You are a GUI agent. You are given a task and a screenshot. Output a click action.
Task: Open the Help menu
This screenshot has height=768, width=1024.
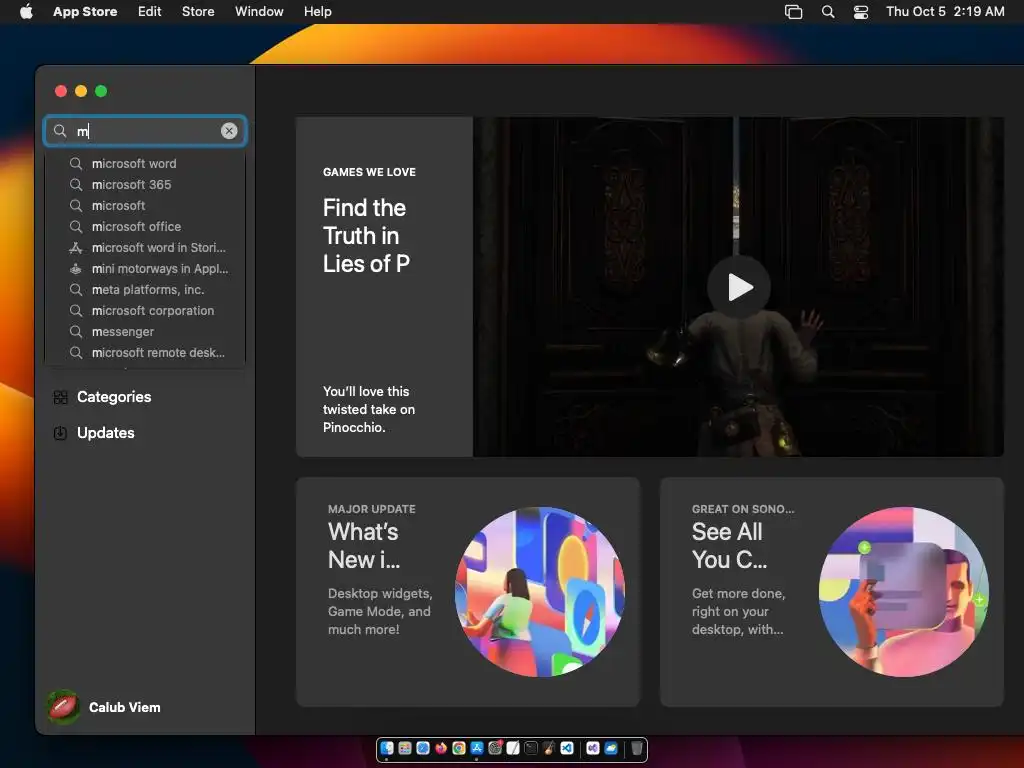[x=317, y=11]
